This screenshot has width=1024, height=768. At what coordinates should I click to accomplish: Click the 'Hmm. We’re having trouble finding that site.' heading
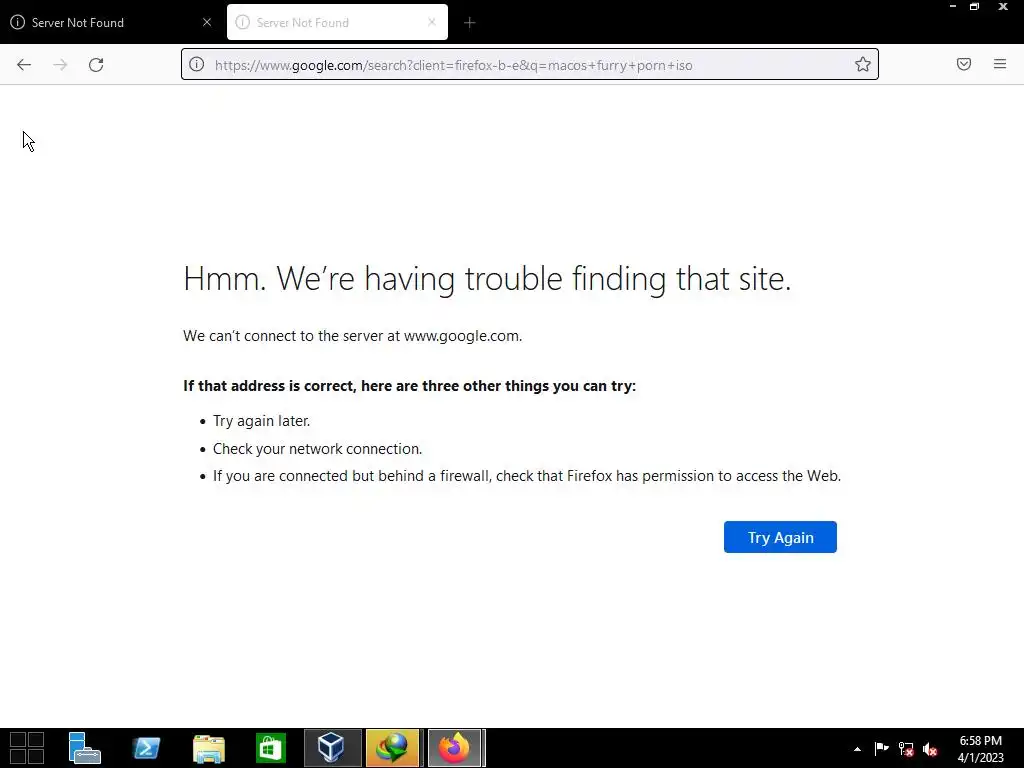[x=487, y=279]
